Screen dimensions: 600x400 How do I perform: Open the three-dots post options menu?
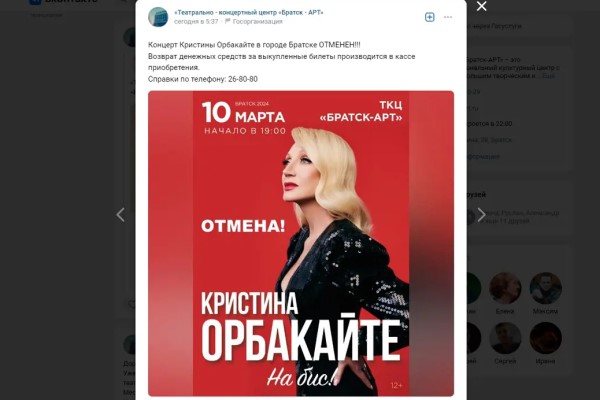click(448, 17)
